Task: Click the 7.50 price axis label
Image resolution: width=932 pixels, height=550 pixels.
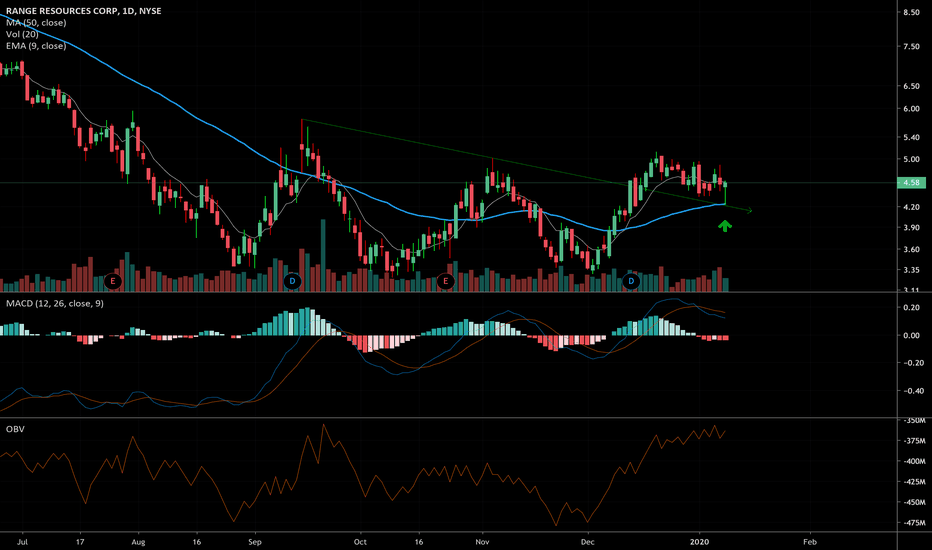Action: 911,46
